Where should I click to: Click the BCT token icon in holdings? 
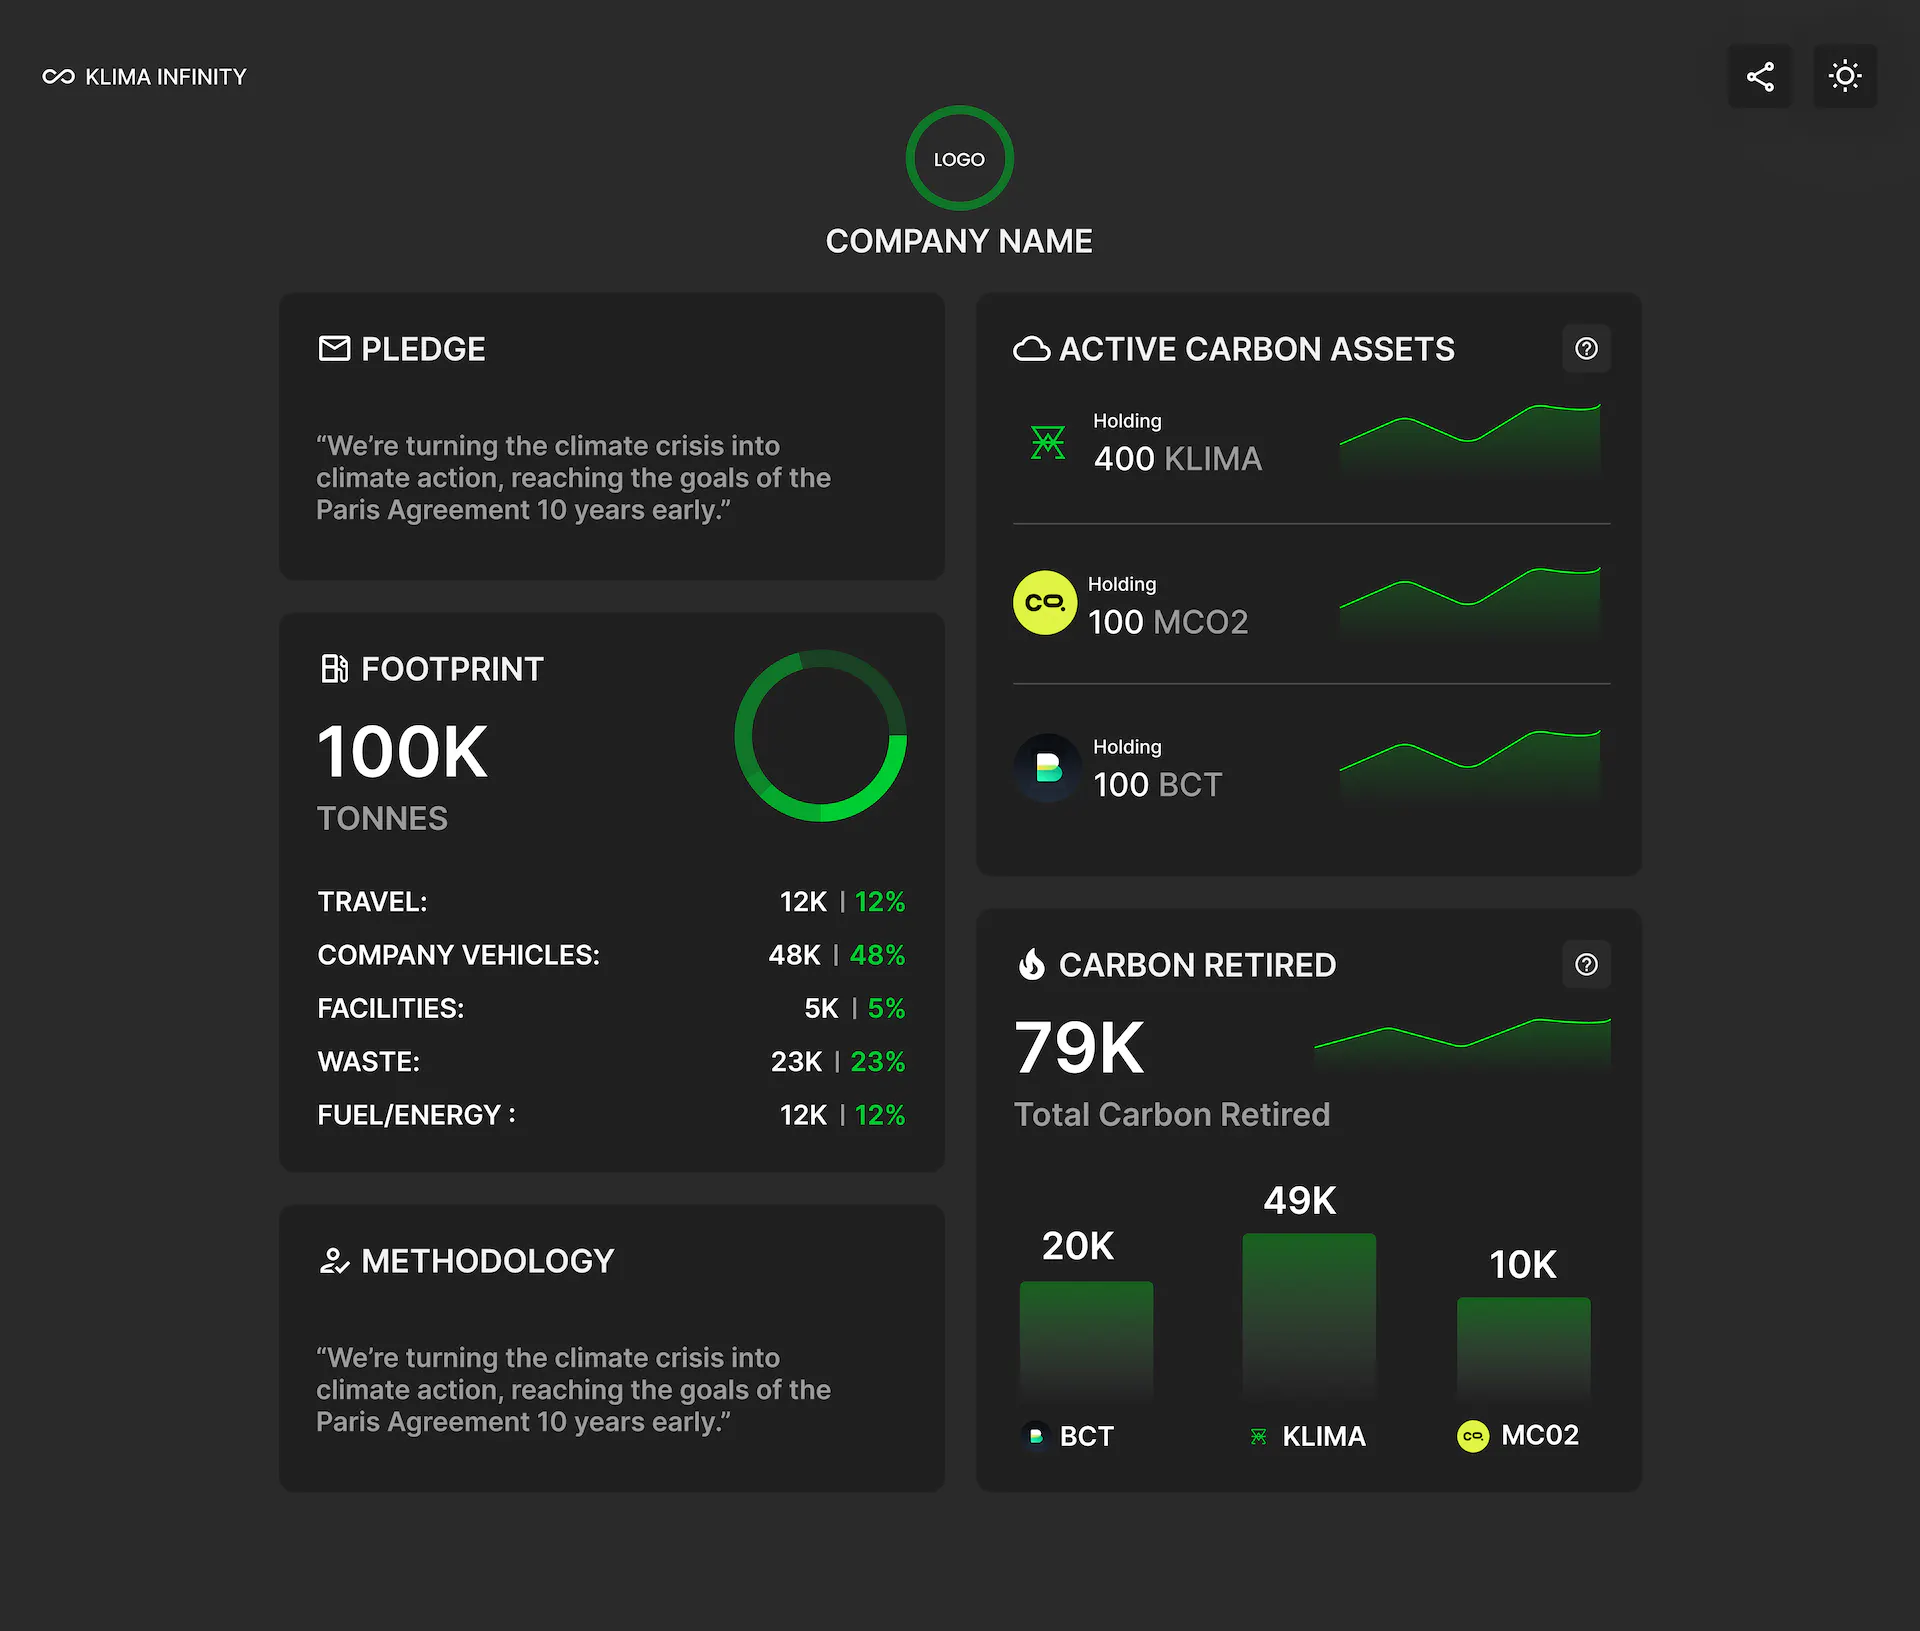(x=1047, y=767)
